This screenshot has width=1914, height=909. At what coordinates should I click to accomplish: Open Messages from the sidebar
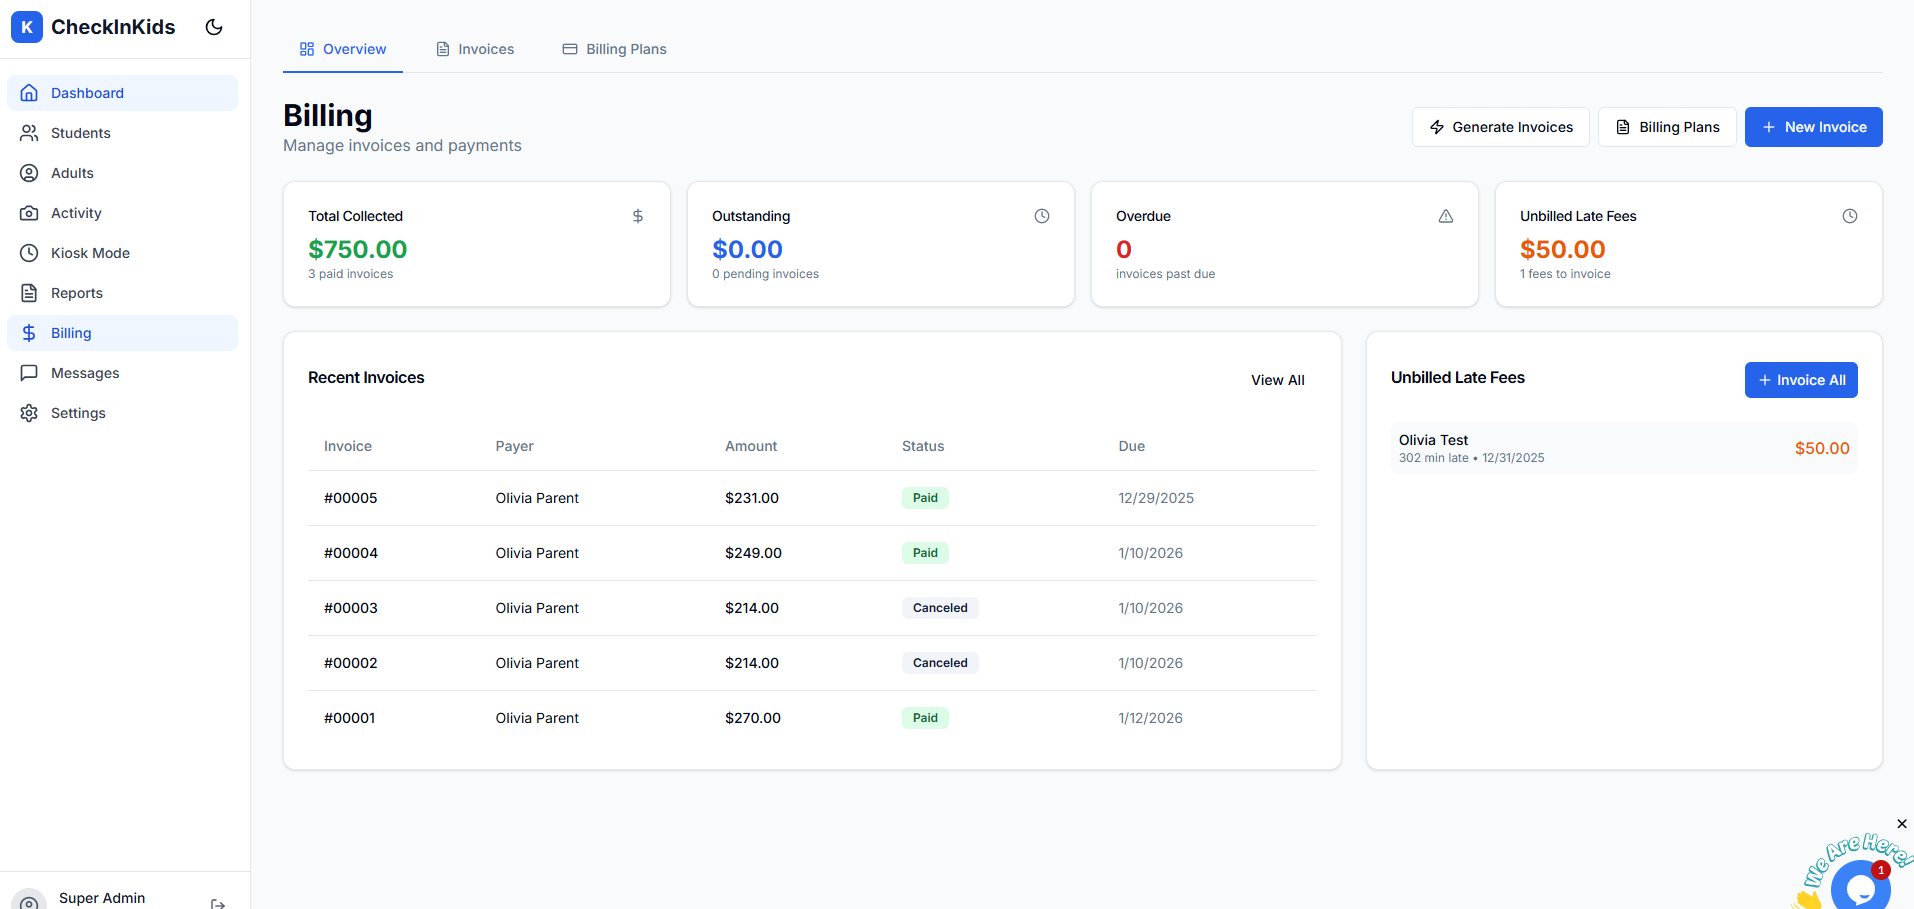click(122, 373)
